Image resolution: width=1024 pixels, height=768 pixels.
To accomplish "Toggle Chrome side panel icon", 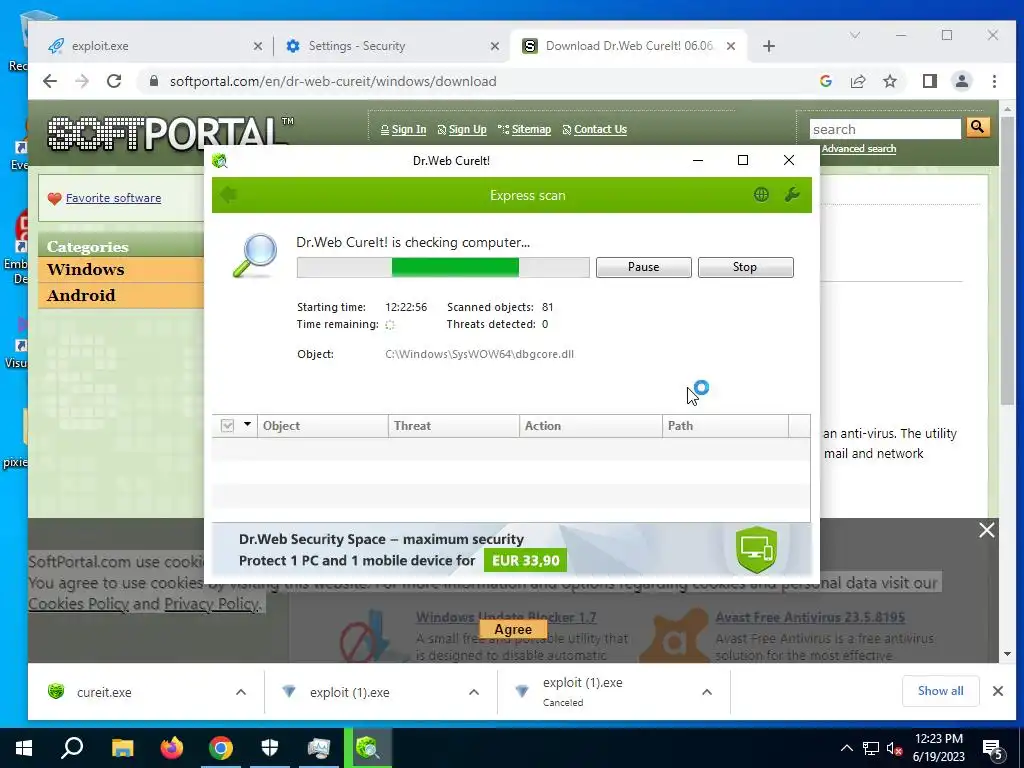I will click(x=929, y=81).
